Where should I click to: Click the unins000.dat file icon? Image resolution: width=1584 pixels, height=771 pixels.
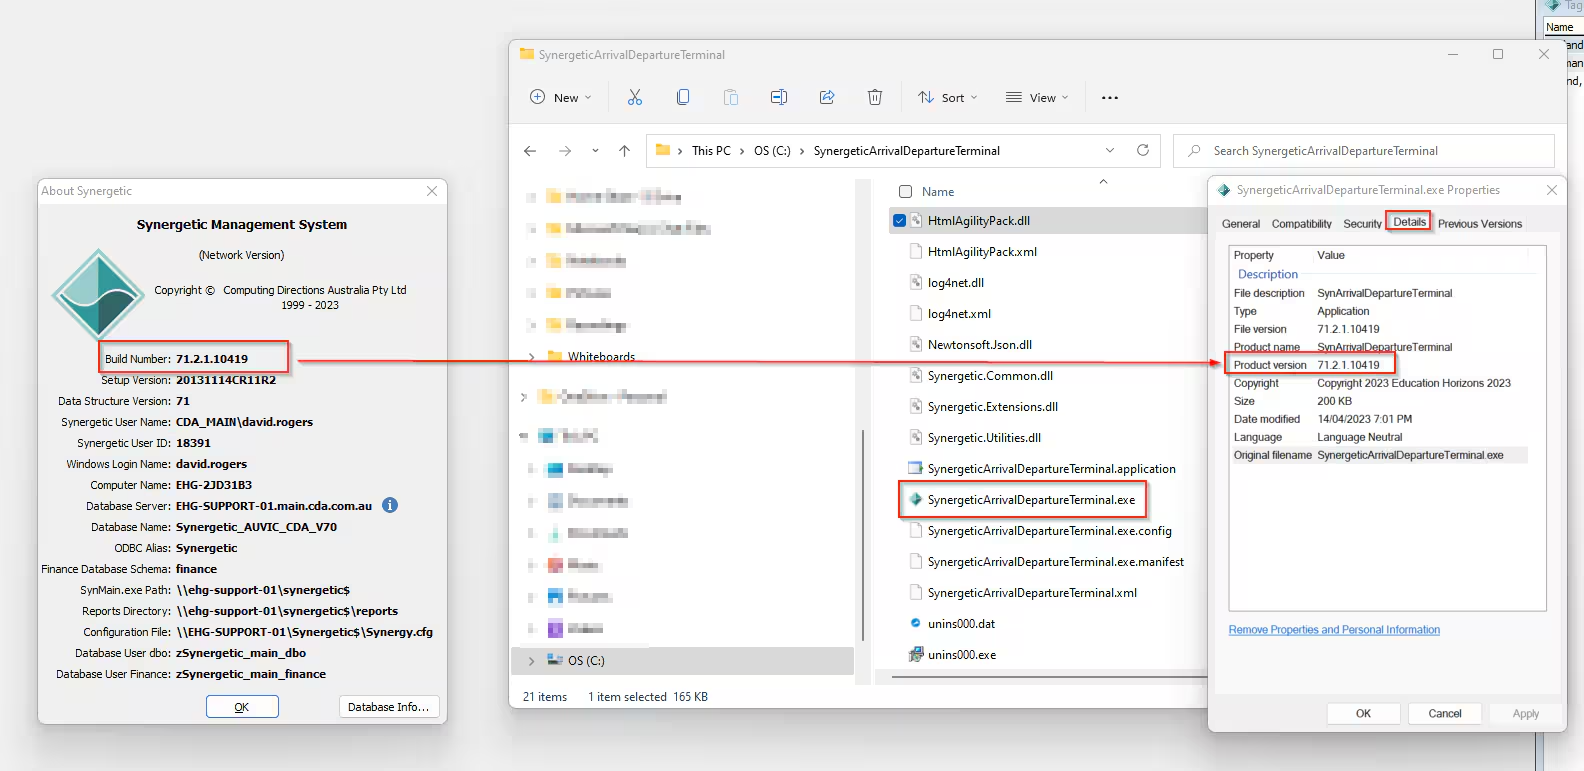click(x=915, y=623)
